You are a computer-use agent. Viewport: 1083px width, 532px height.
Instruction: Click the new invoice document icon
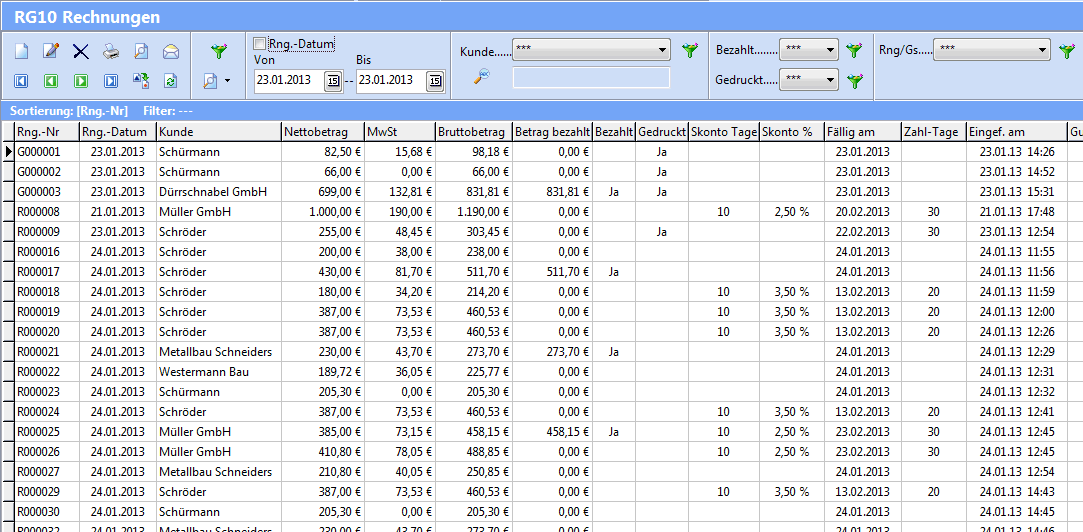21,51
